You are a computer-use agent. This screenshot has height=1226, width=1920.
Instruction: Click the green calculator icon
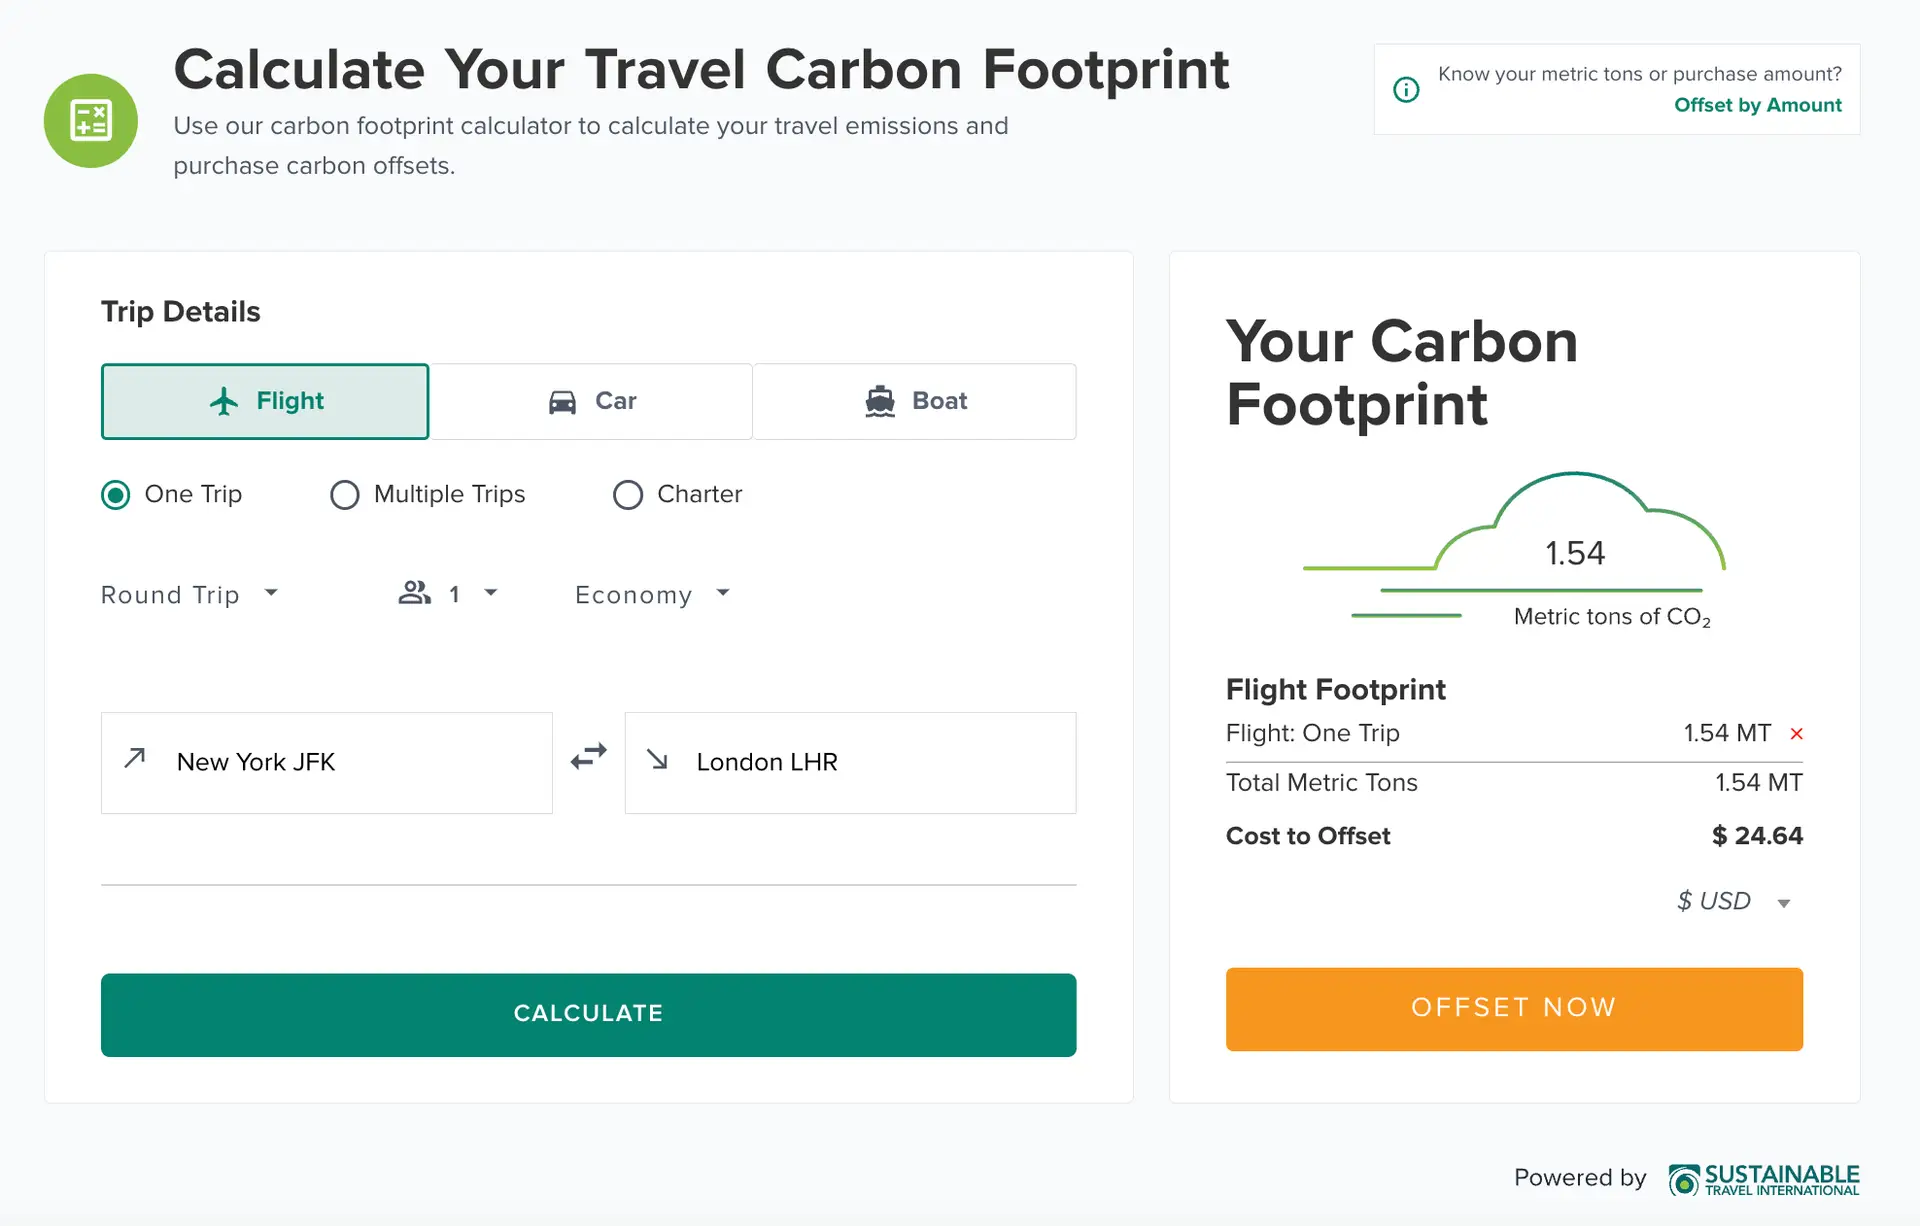click(x=91, y=121)
